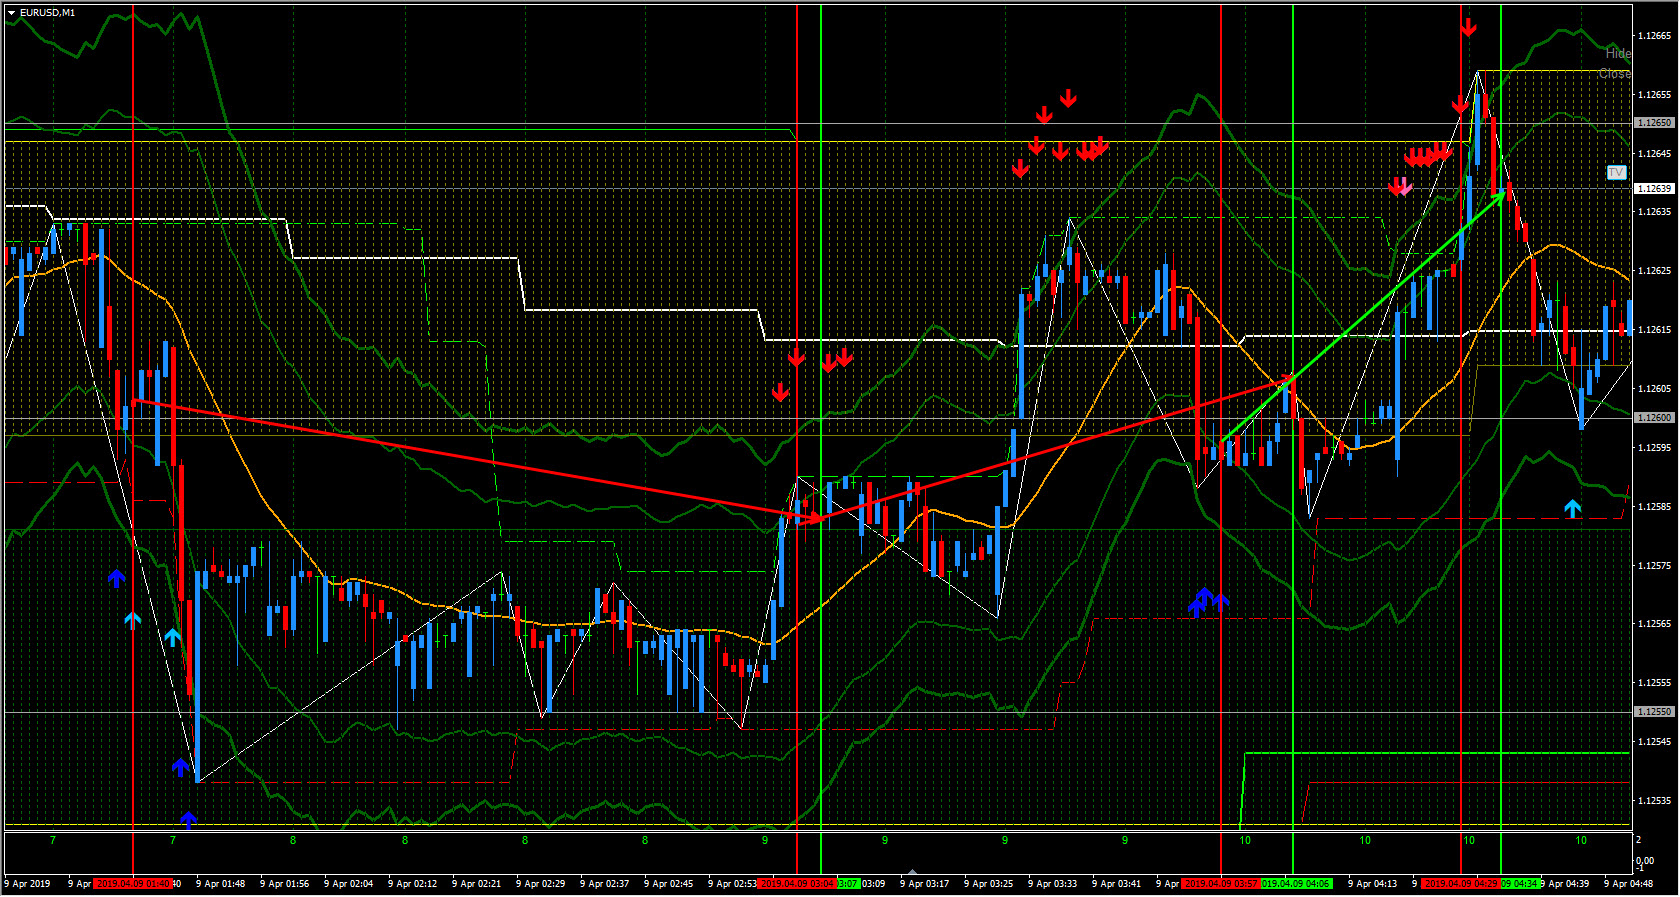Click the 9 Apr 01:56 time label

click(284, 884)
